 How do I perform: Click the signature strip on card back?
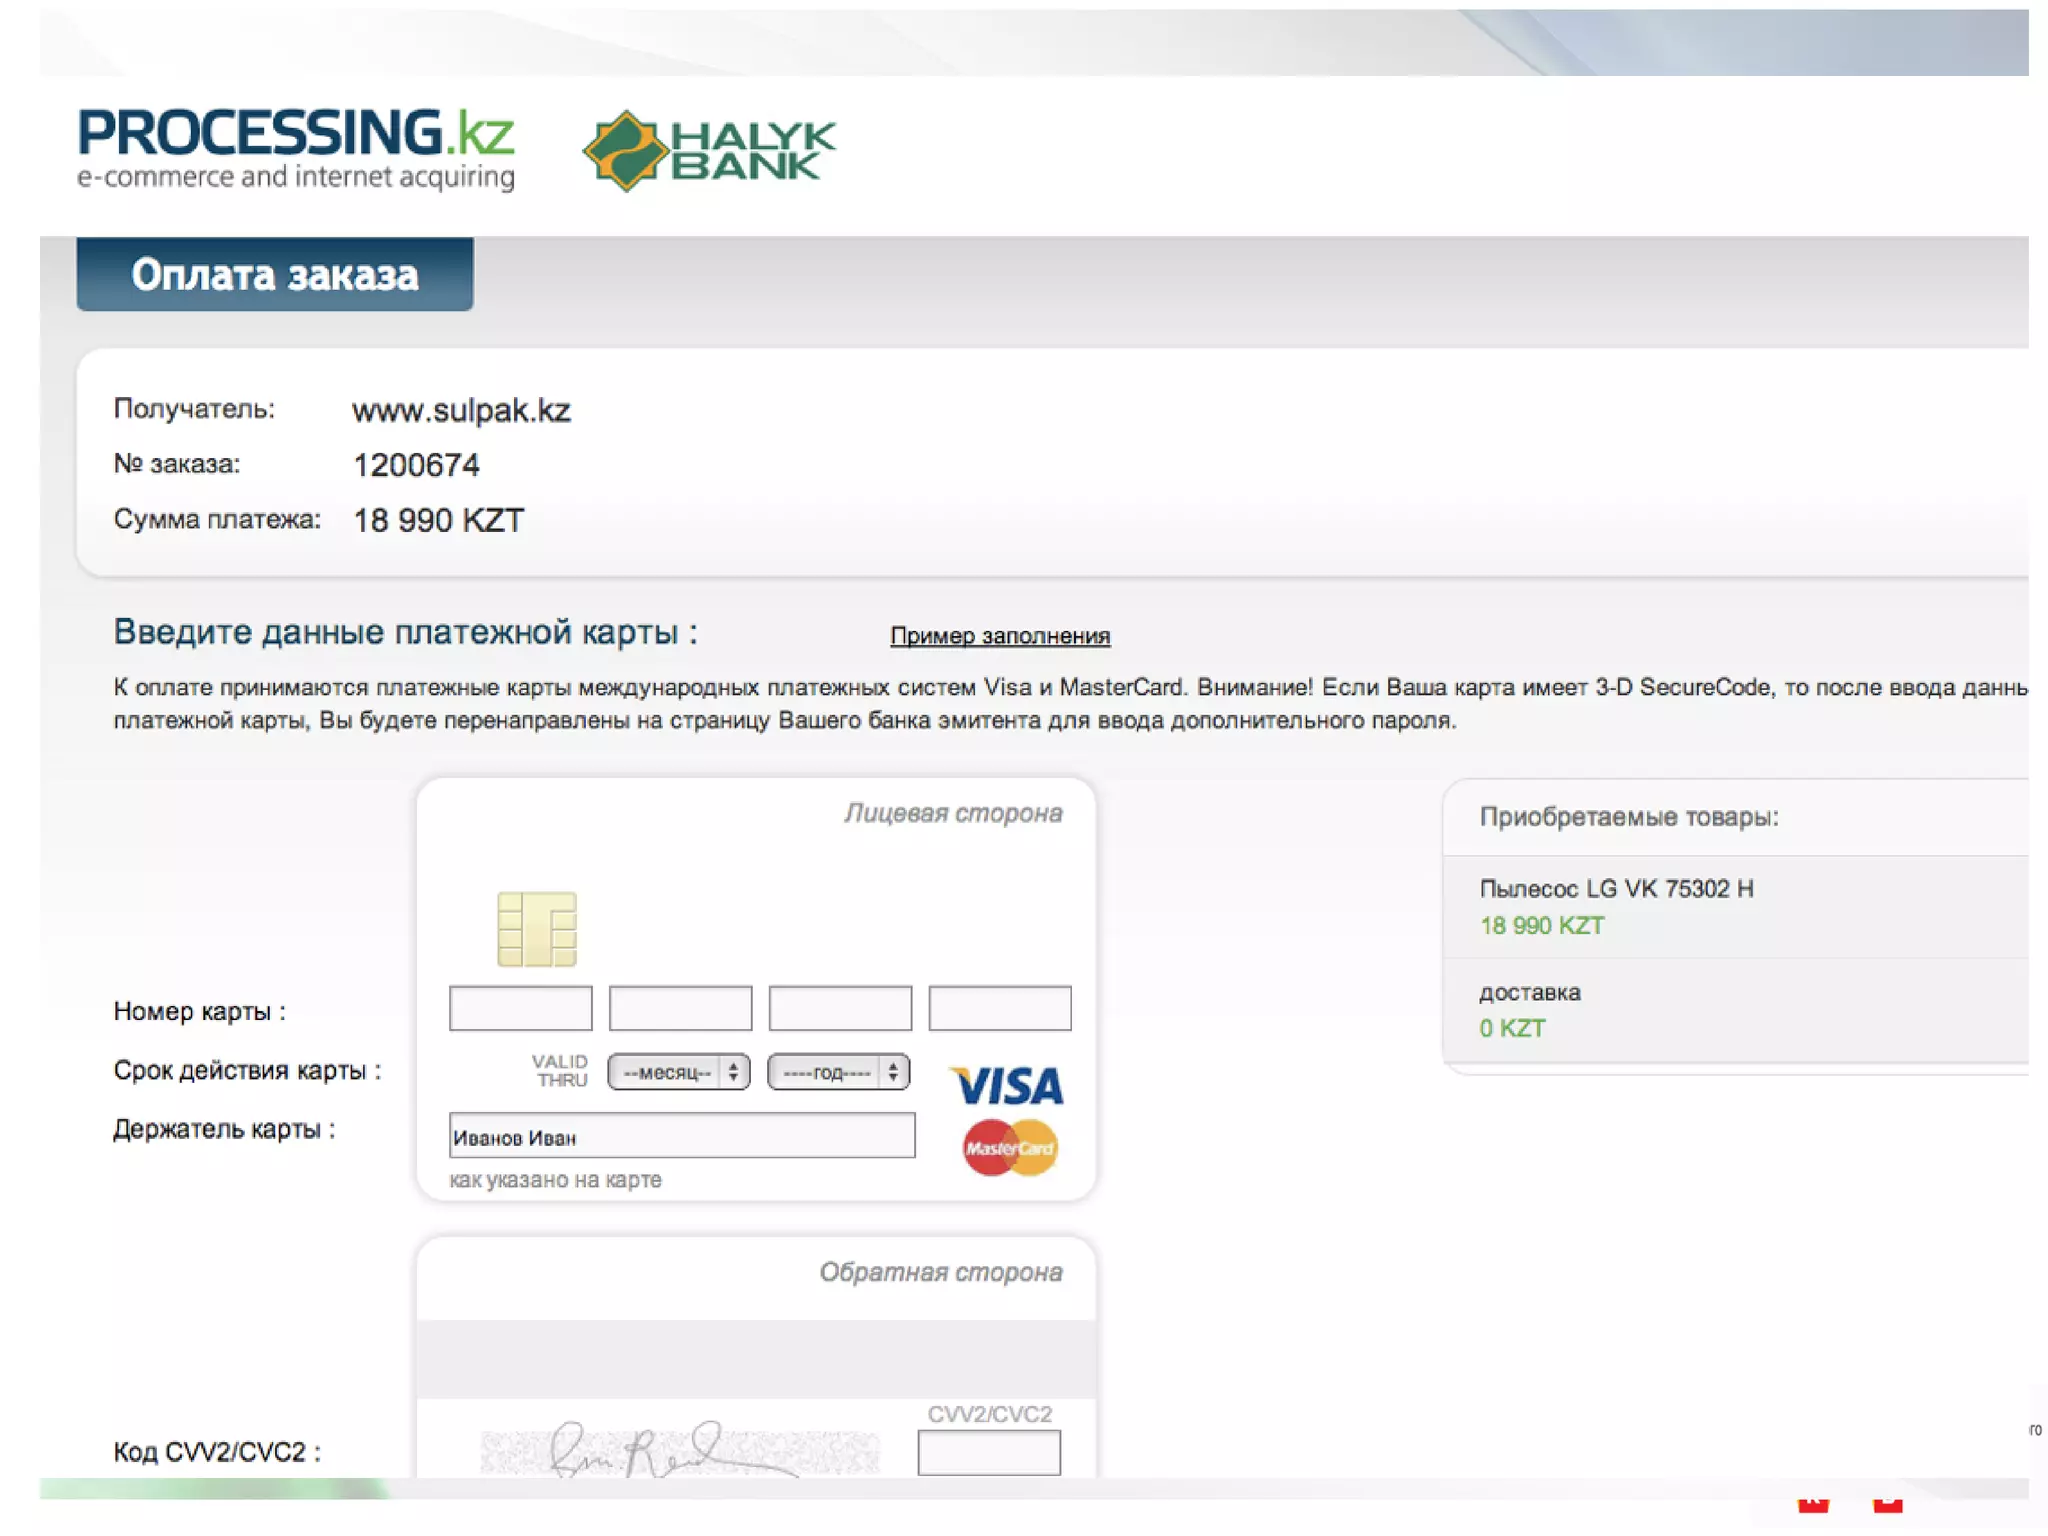pos(680,1450)
